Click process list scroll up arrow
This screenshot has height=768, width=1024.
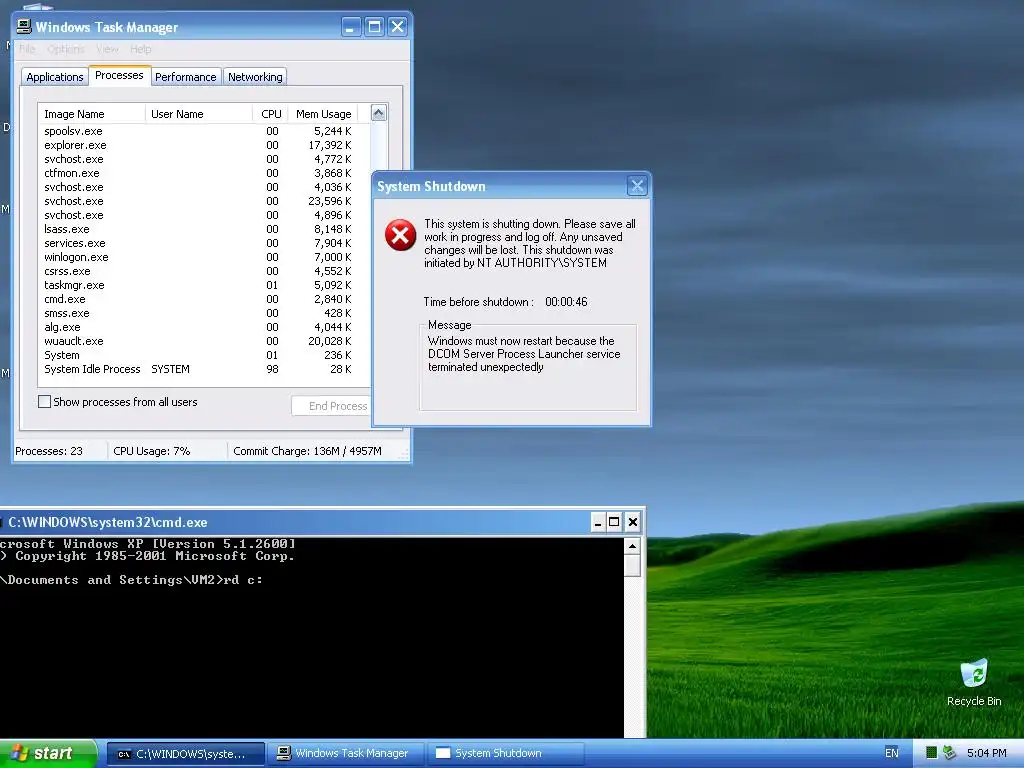(x=379, y=113)
